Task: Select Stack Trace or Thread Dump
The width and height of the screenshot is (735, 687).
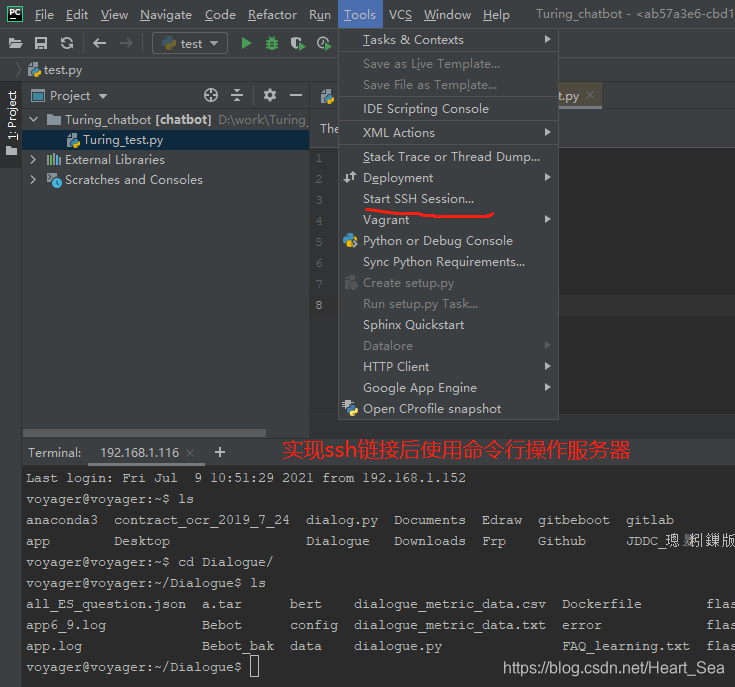Action: tap(449, 157)
